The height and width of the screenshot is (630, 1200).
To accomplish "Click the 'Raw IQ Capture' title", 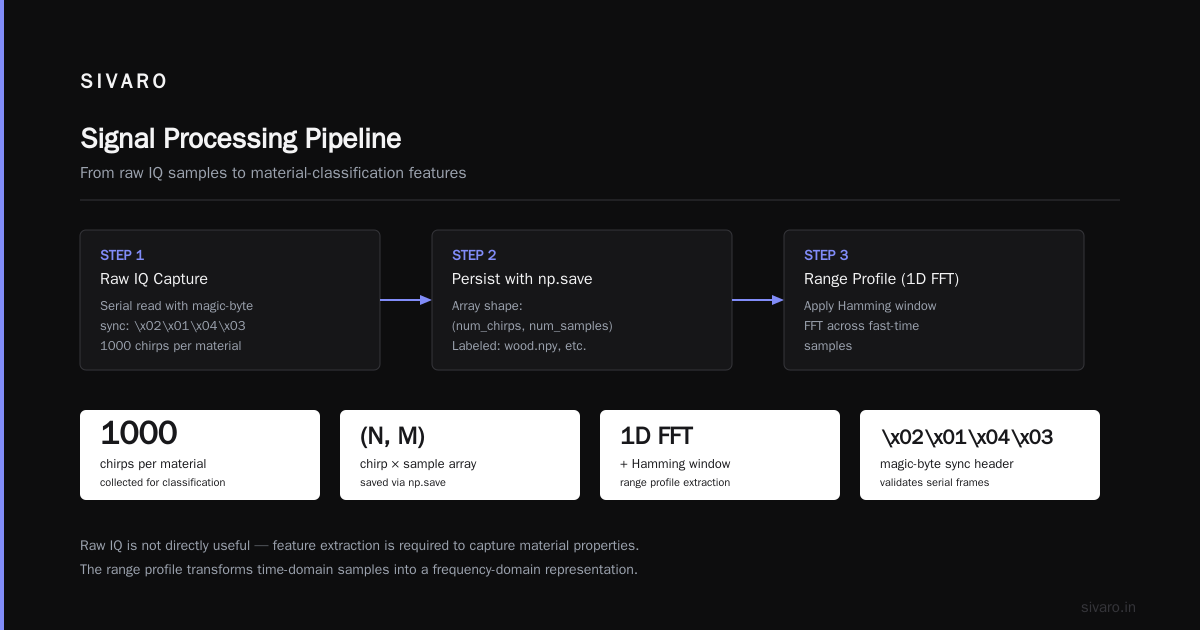I will pos(154,279).
